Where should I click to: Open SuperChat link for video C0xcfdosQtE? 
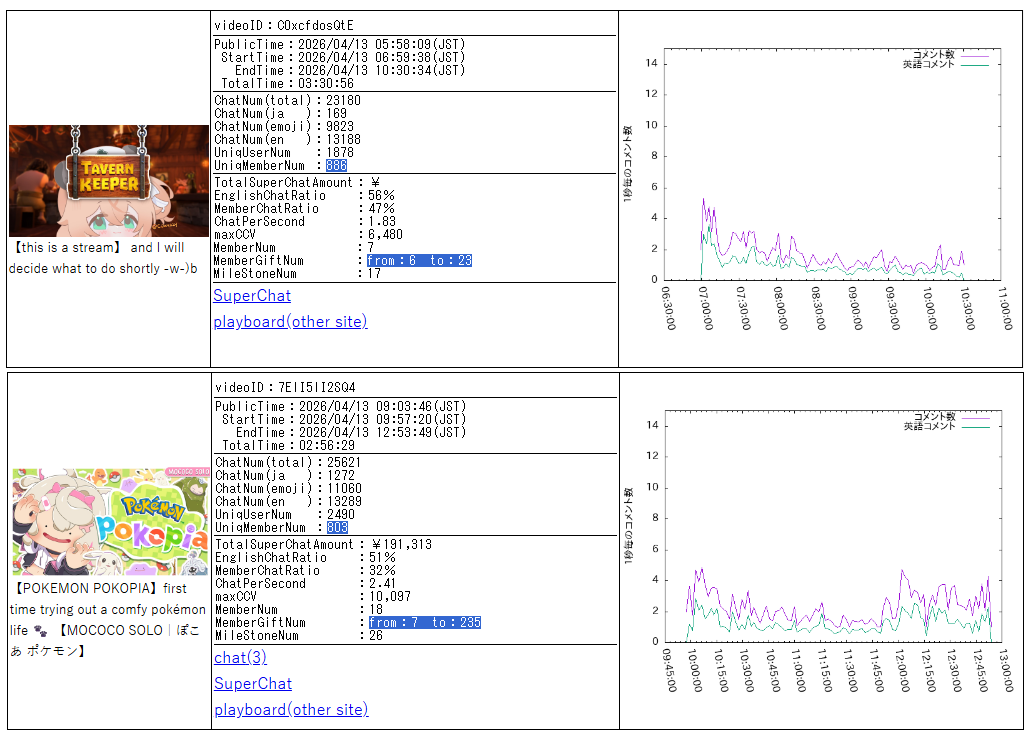click(x=252, y=296)
